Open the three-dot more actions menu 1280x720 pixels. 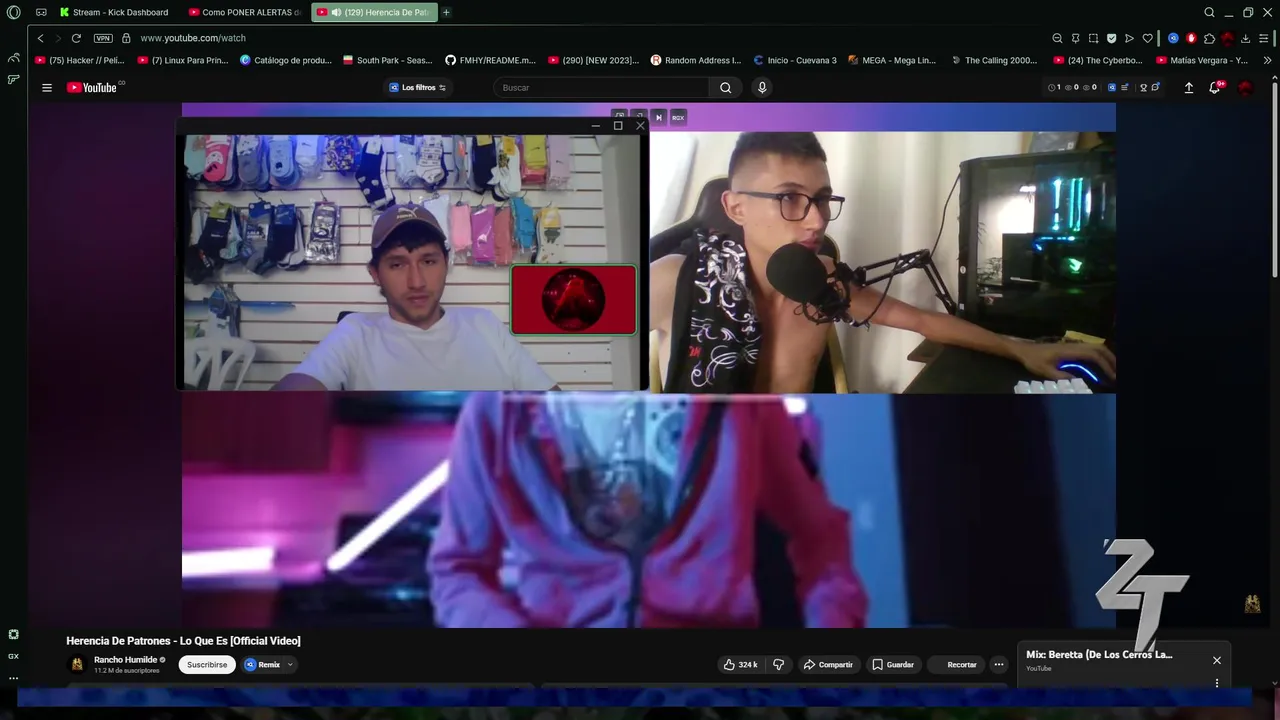tap(998, 664)
